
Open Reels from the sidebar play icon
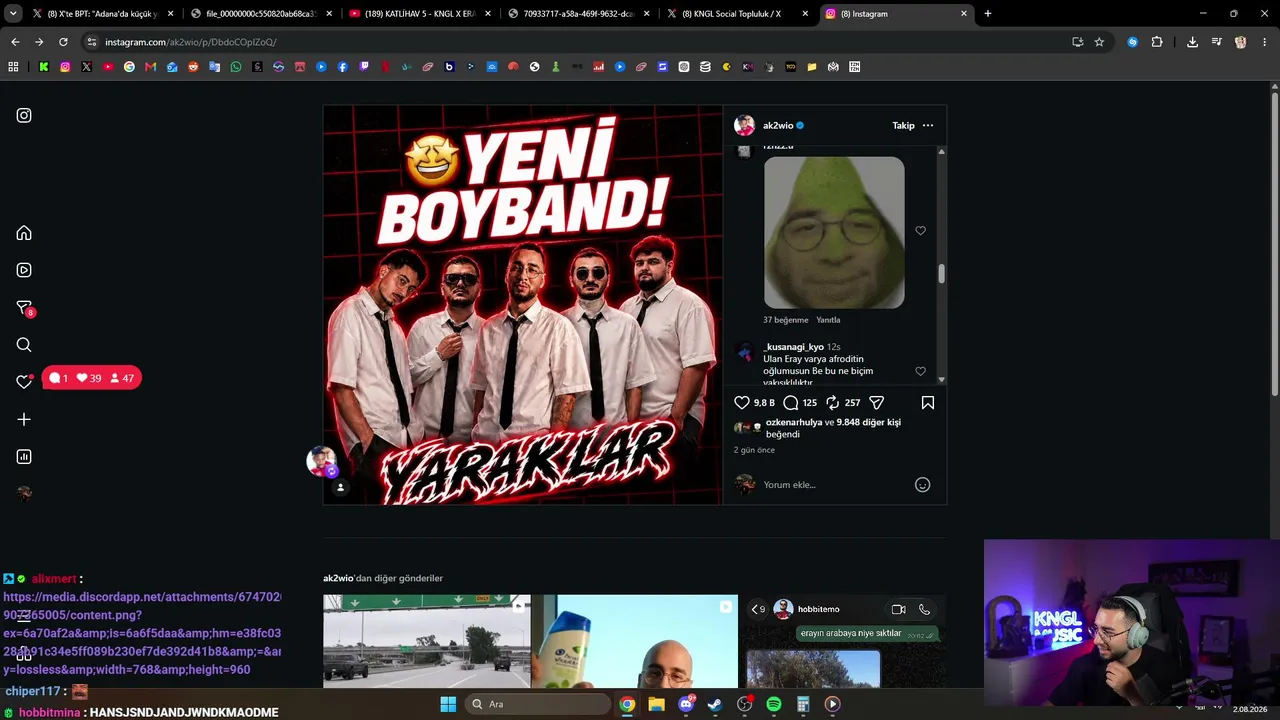[24, 270]
